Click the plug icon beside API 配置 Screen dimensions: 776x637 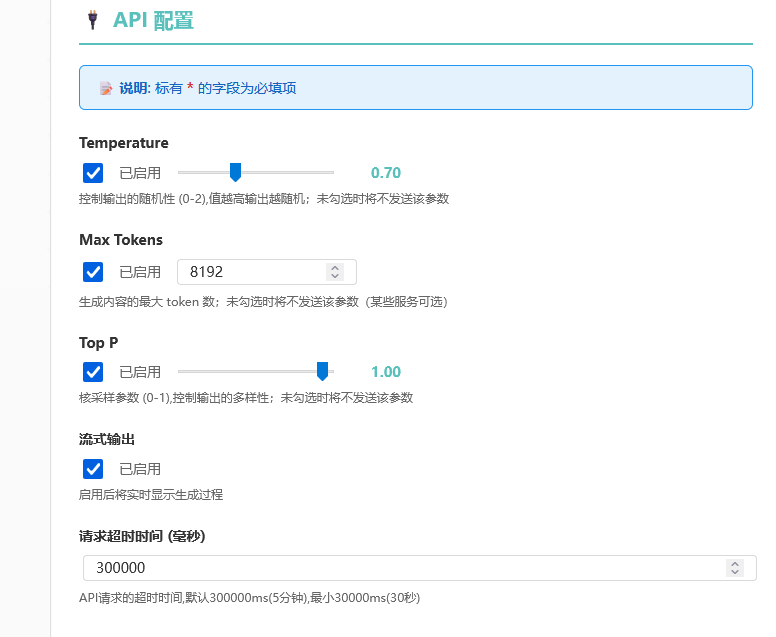pyautogui.click(x=93, y=20)
